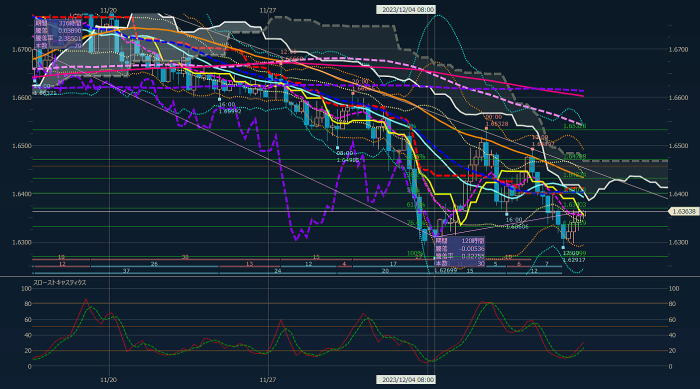Click 1.6600 on the right price axis

pyautogui.click(x=678, y=98)
